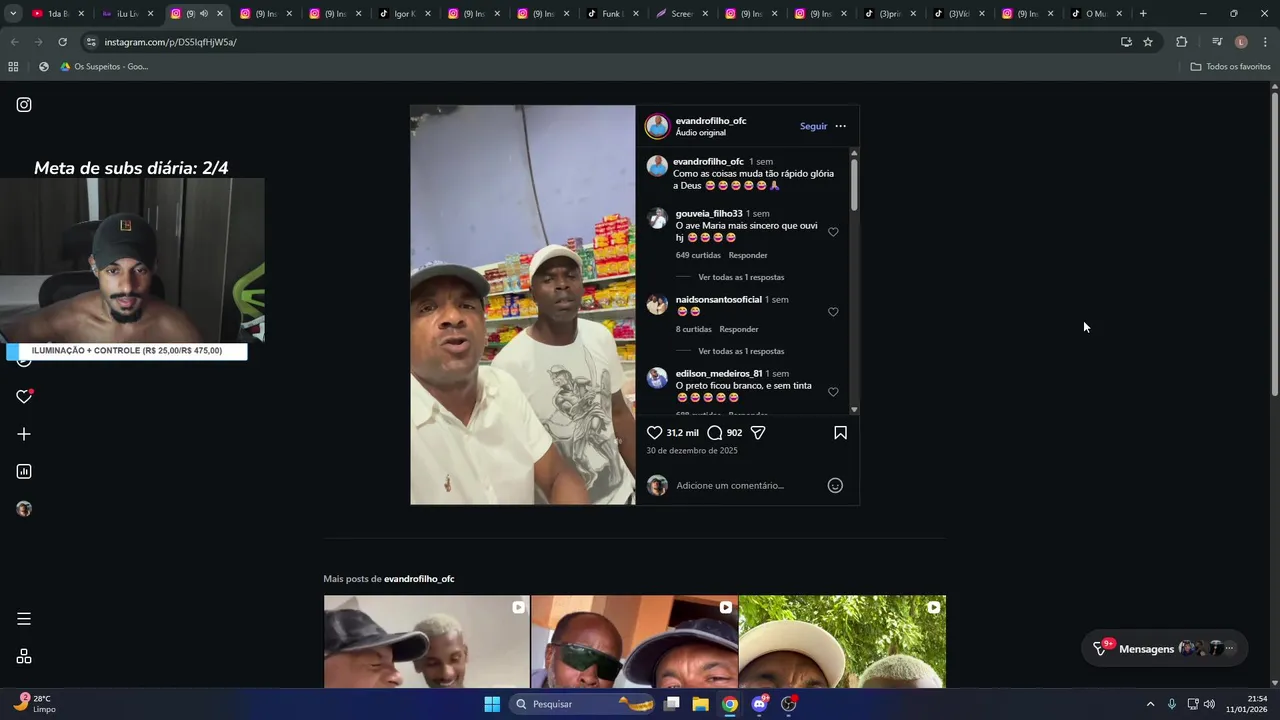The image size is (1280, 720).
Task: Open the Chrome media control icon
Action: 1217,42
